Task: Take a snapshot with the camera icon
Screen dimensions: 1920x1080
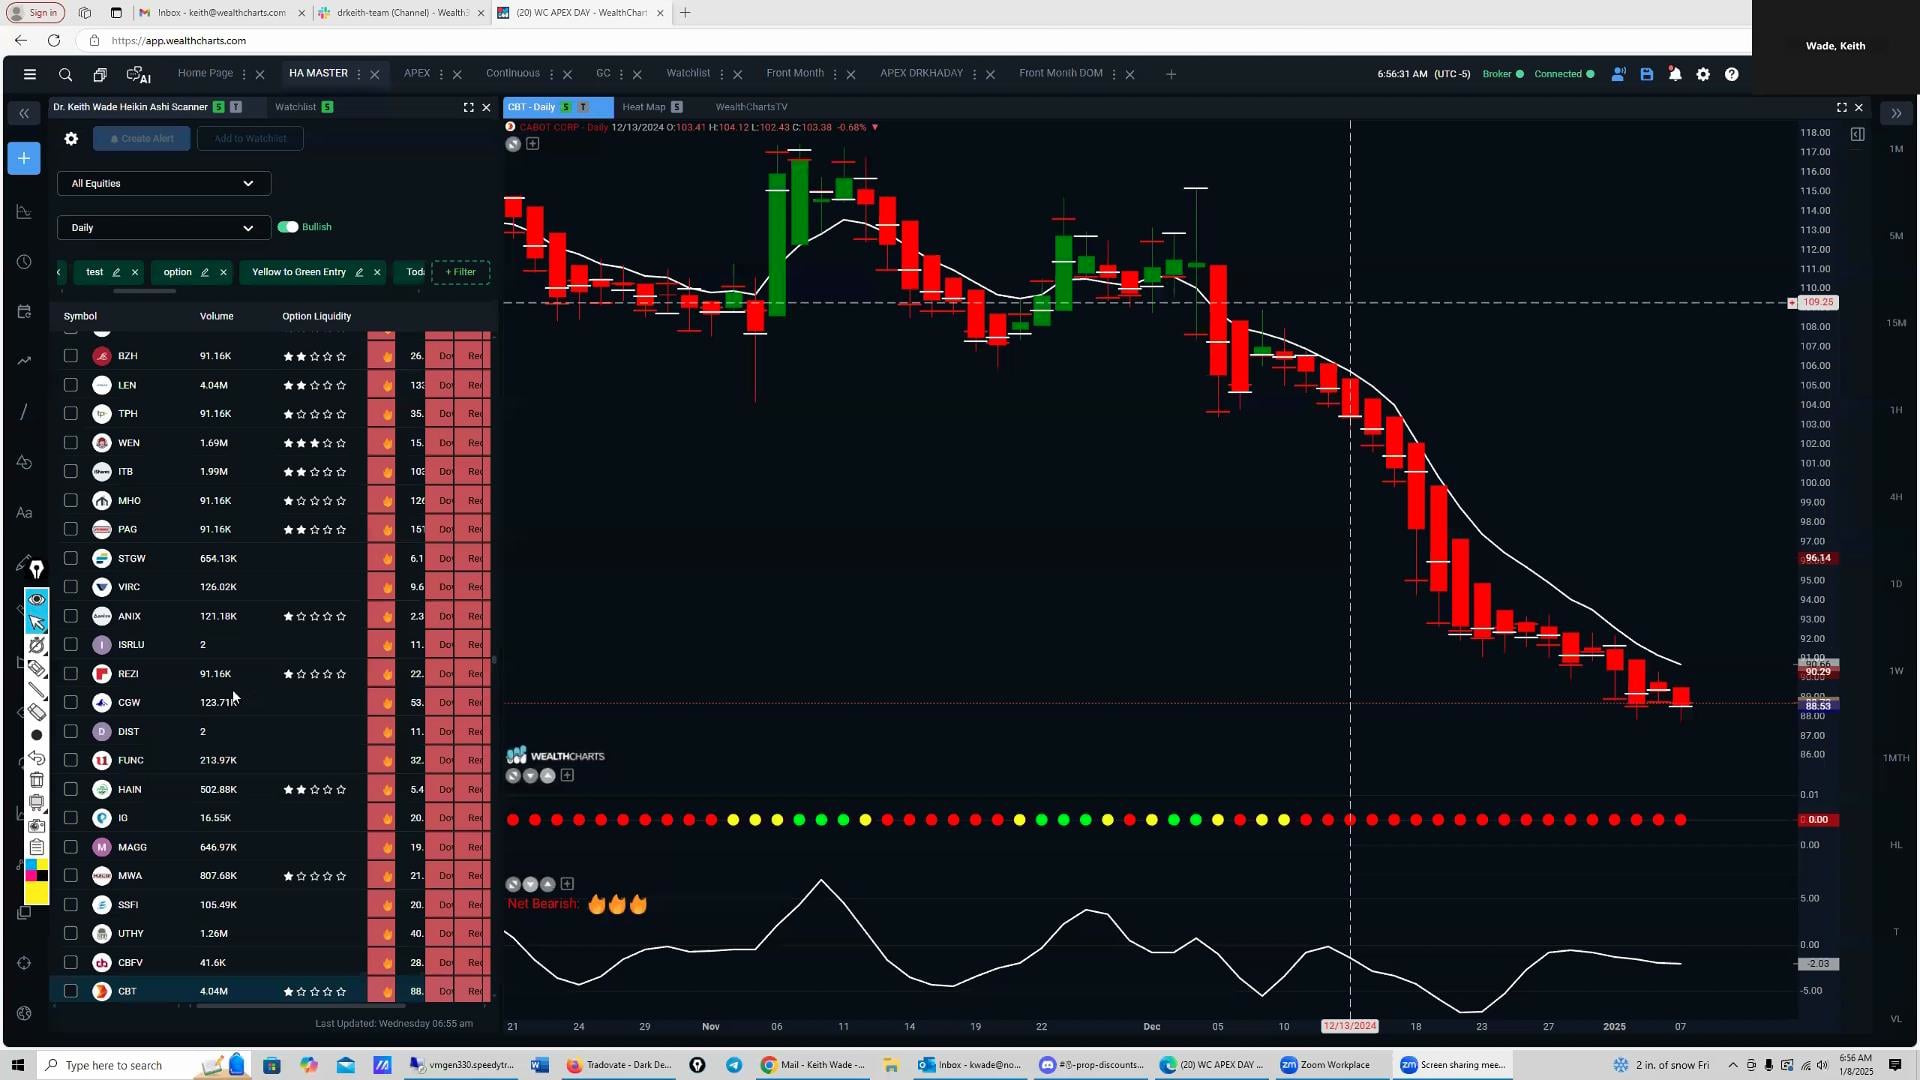Action: click(x=37, y=825)
